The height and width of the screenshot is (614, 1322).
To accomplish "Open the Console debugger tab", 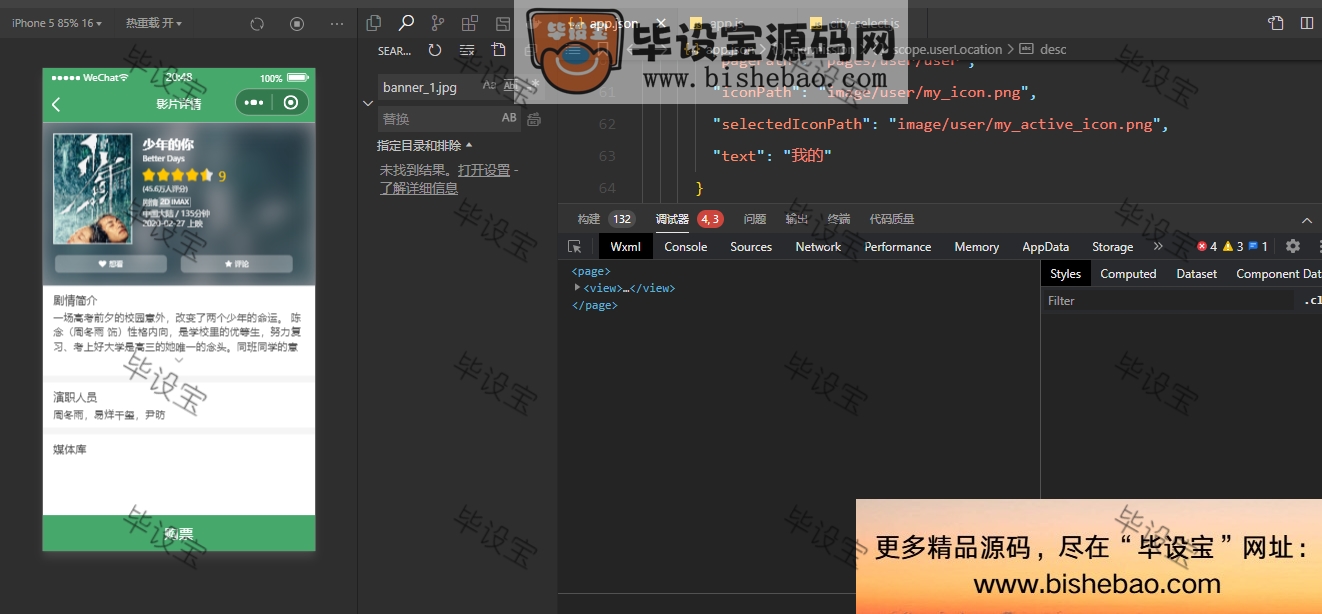I will [x=686, y=247].
